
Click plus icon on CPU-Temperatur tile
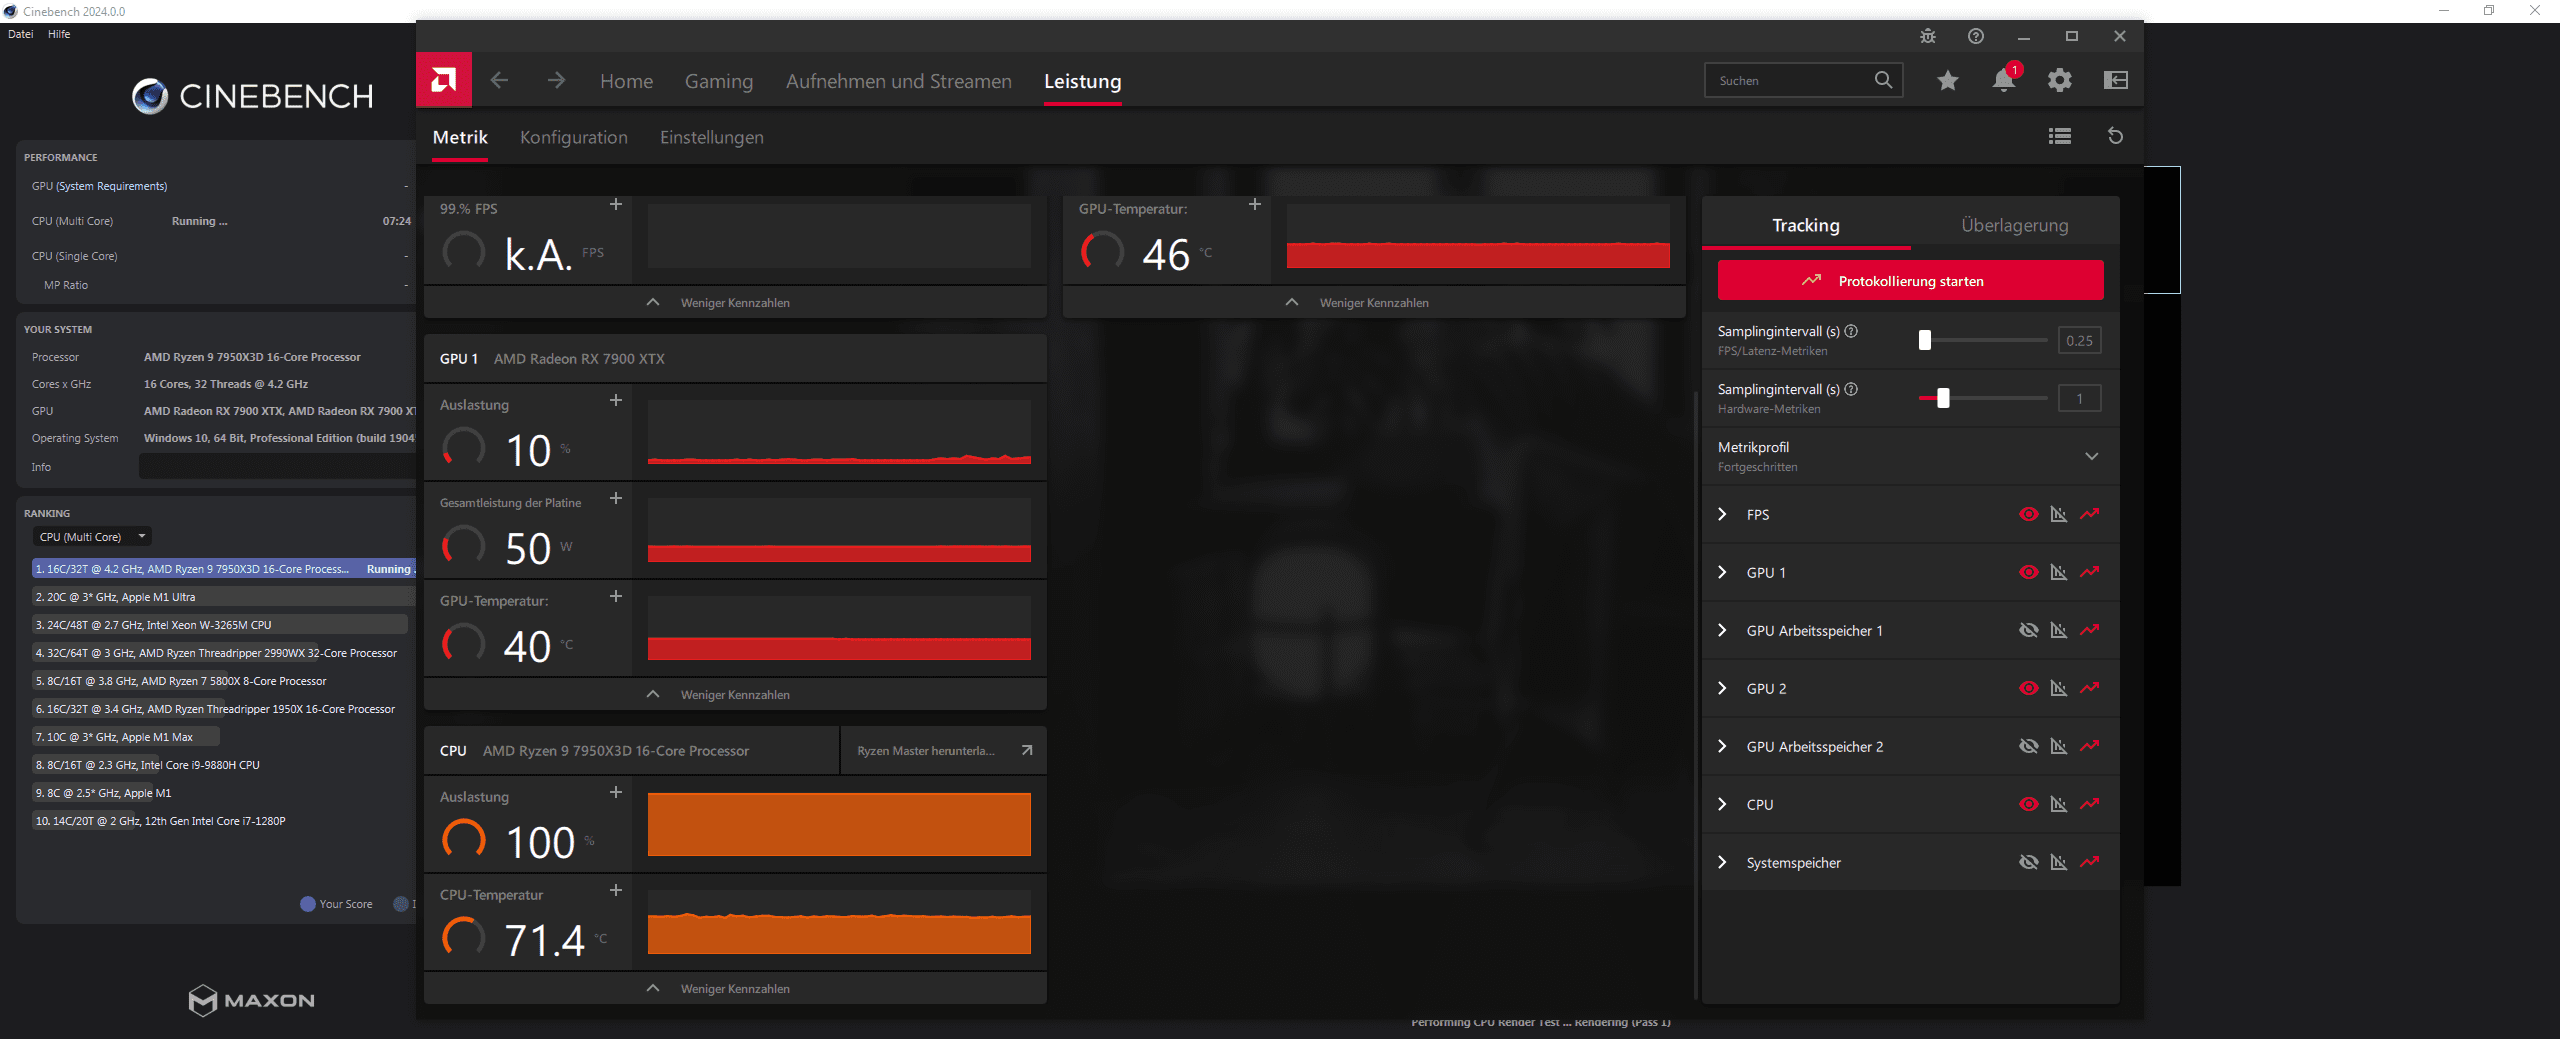[616, 890]
